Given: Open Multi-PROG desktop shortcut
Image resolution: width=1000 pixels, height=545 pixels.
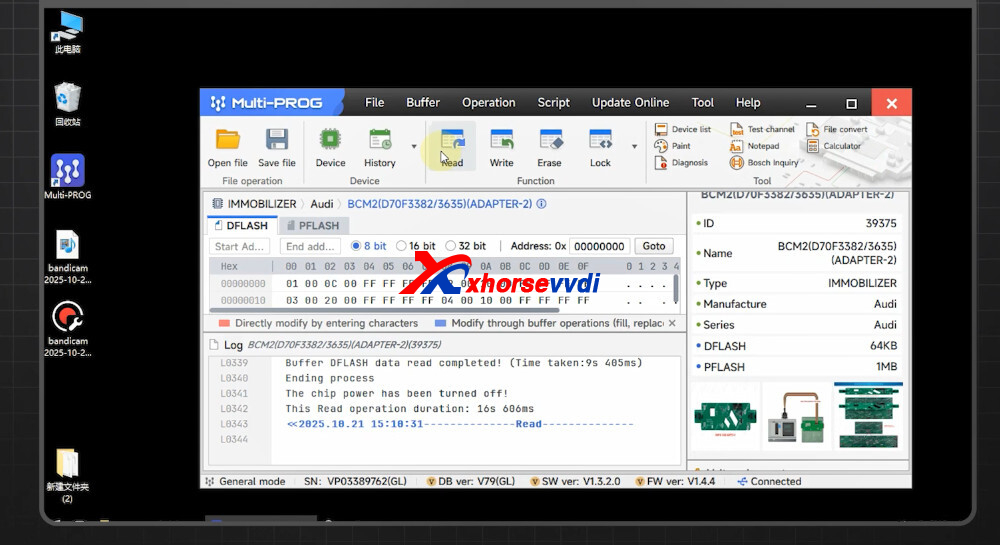Looking at the screenshot, I should [x=68, y=177].
